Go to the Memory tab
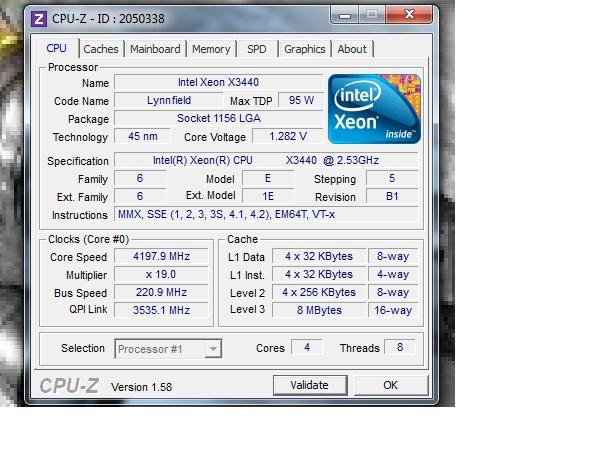 211,49
